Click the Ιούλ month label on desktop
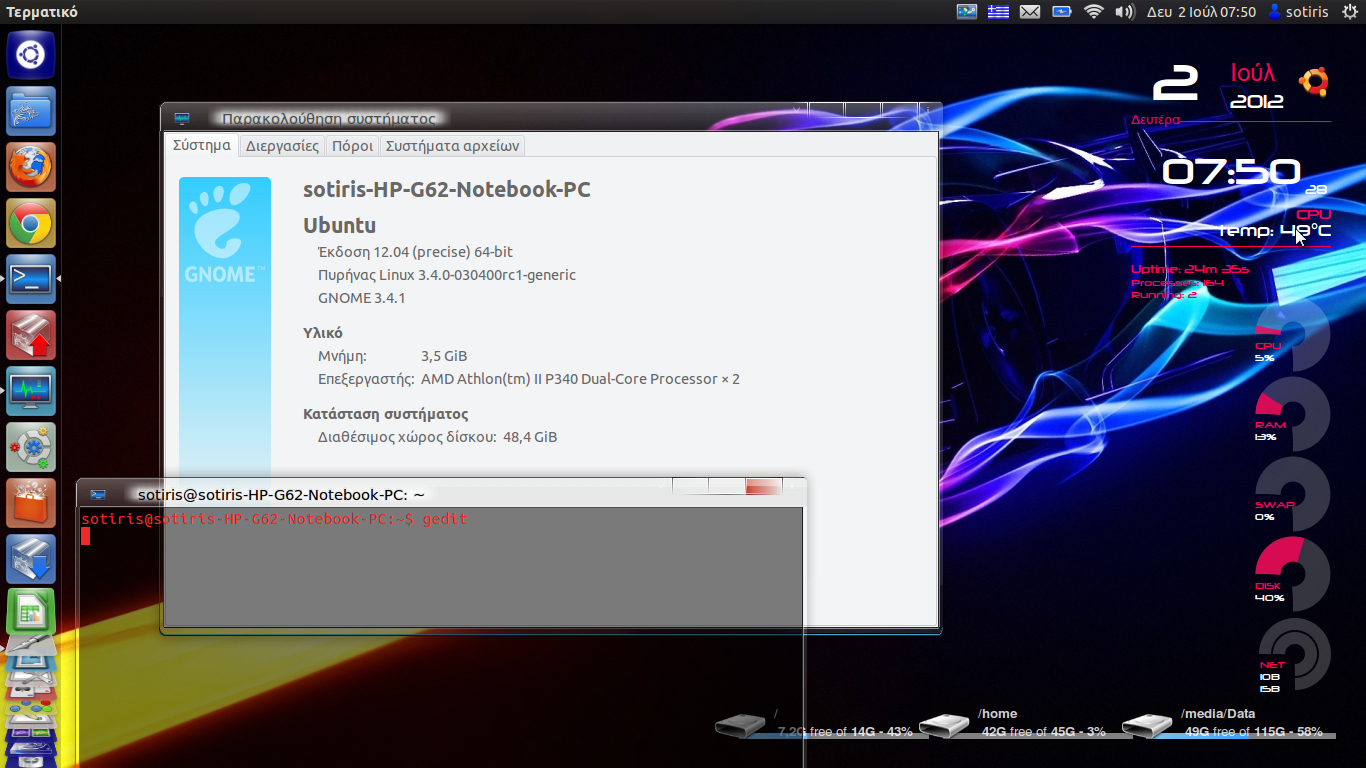Viewport: 1366px width, 768px height. click(x=1253, y=73)
